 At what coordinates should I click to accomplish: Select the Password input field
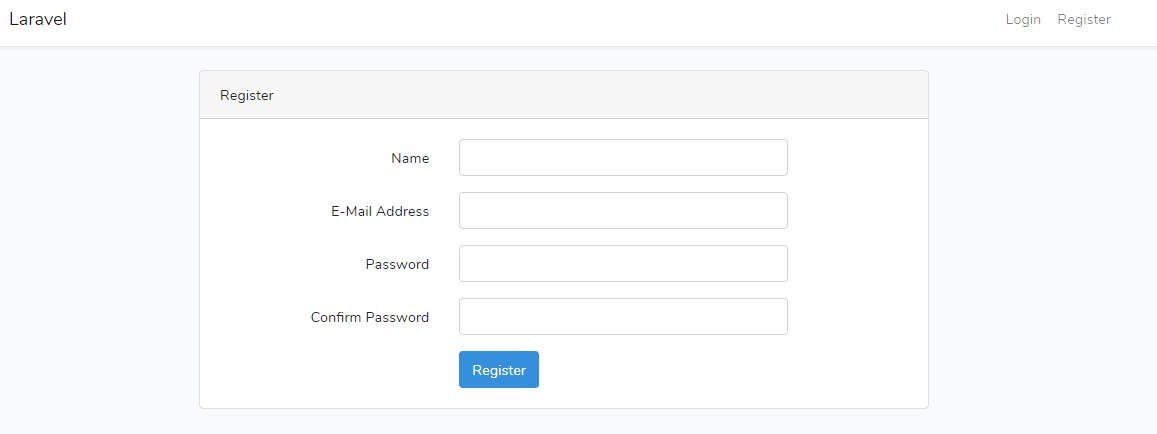(x=623, y=264)
